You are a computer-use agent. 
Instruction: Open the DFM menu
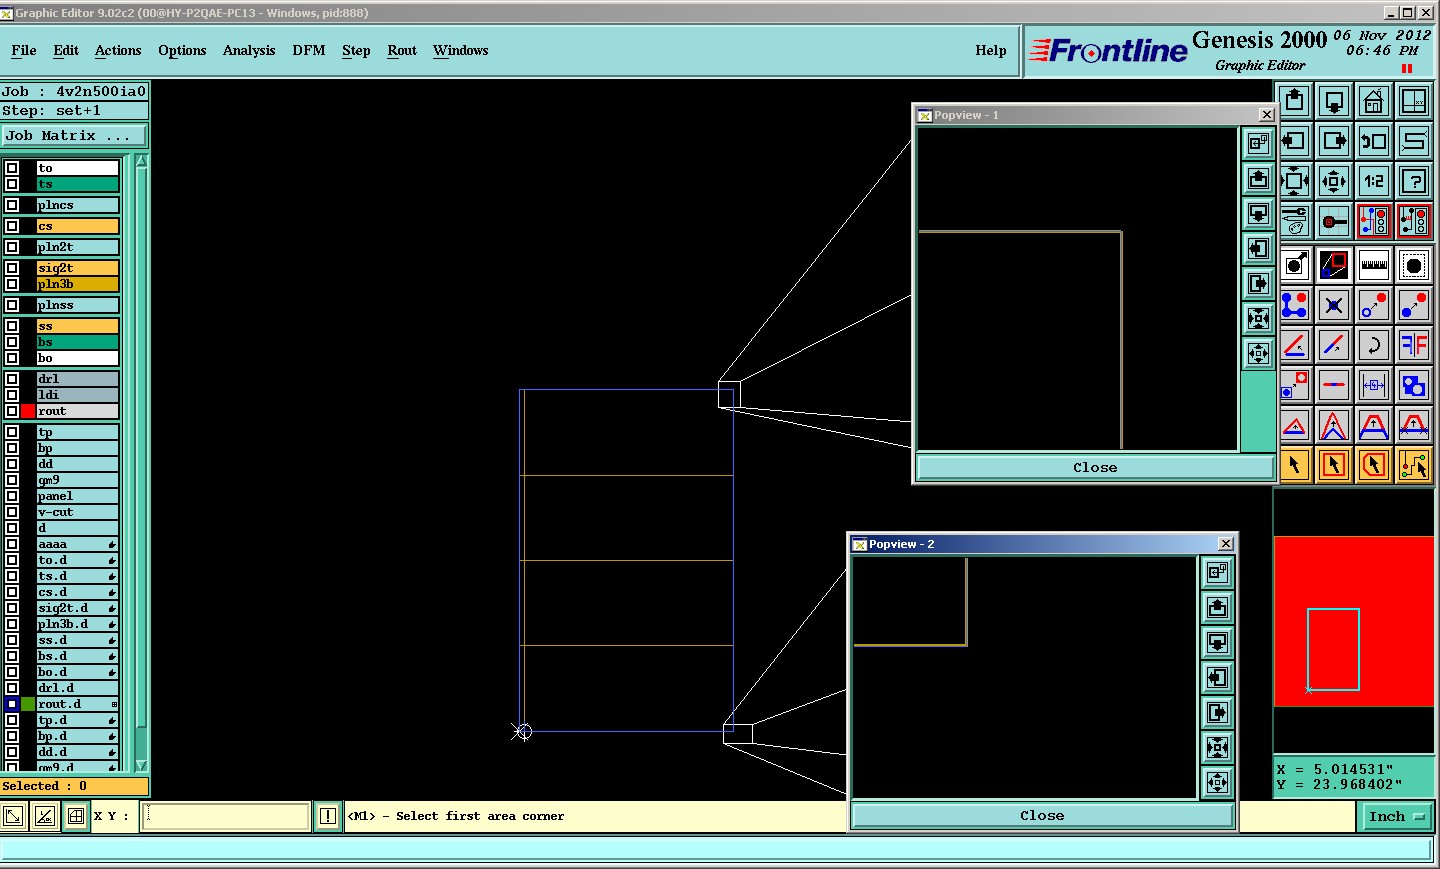coord(309,50)
